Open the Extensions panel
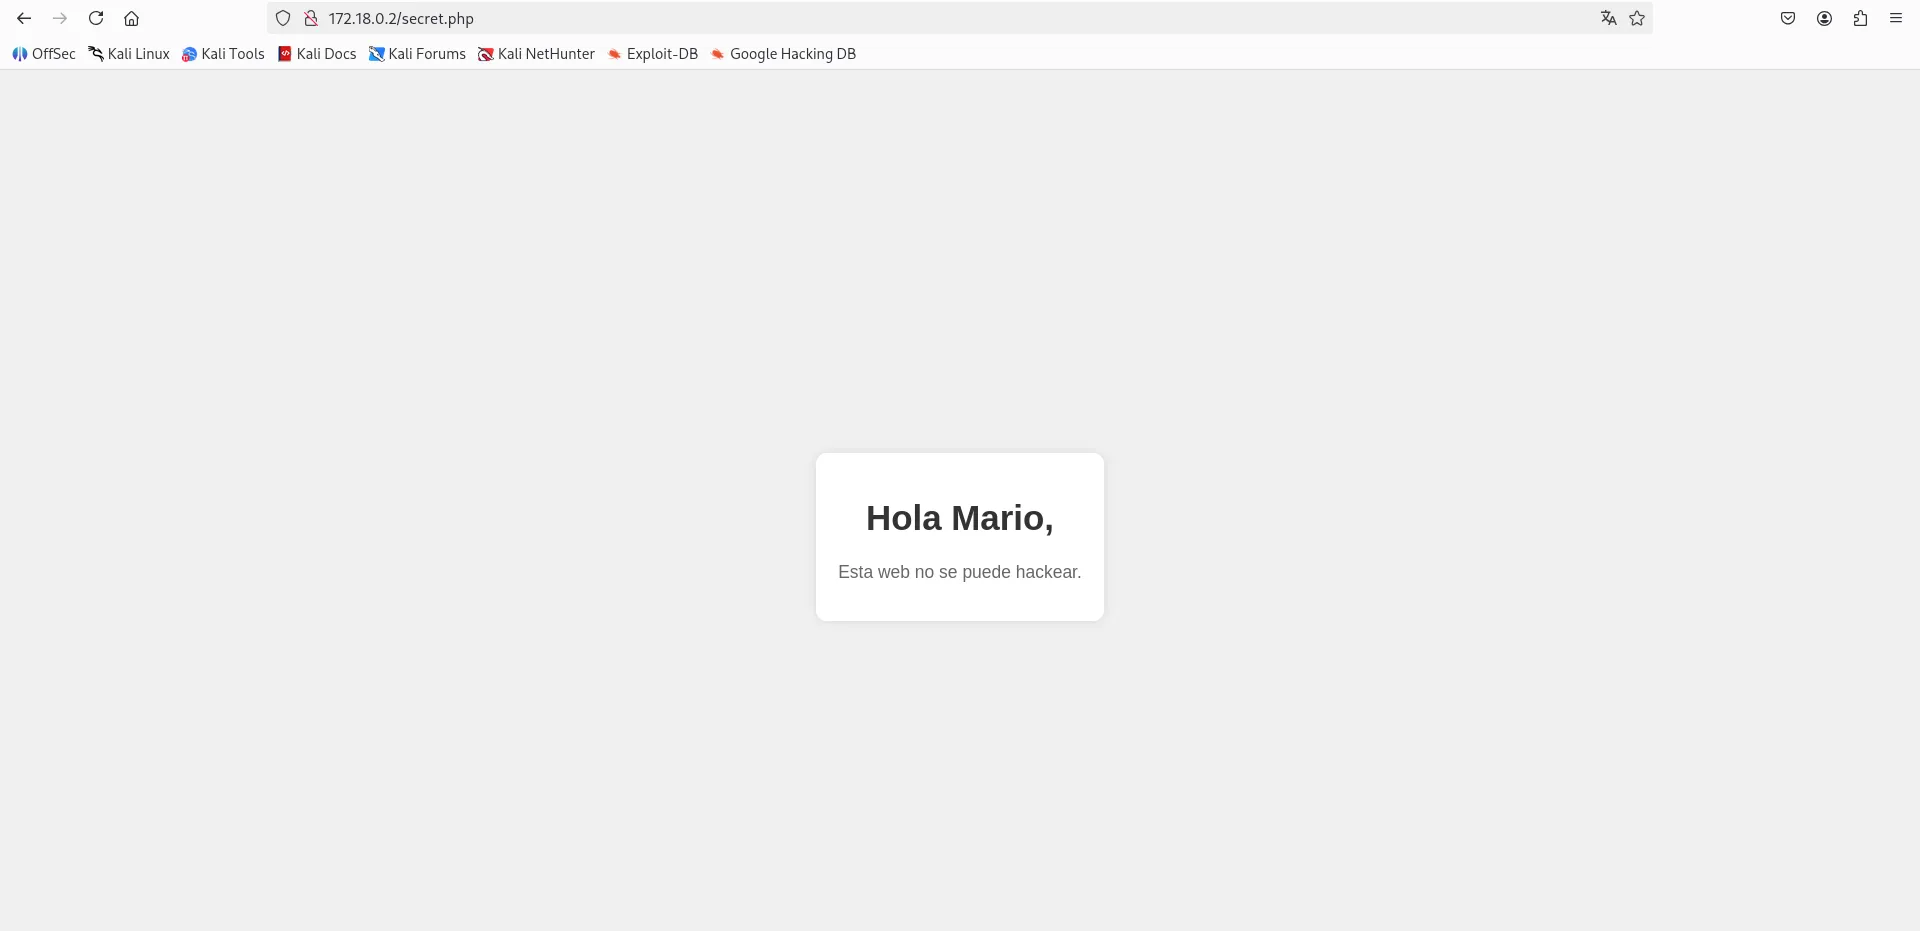 tap(1860, 18)
